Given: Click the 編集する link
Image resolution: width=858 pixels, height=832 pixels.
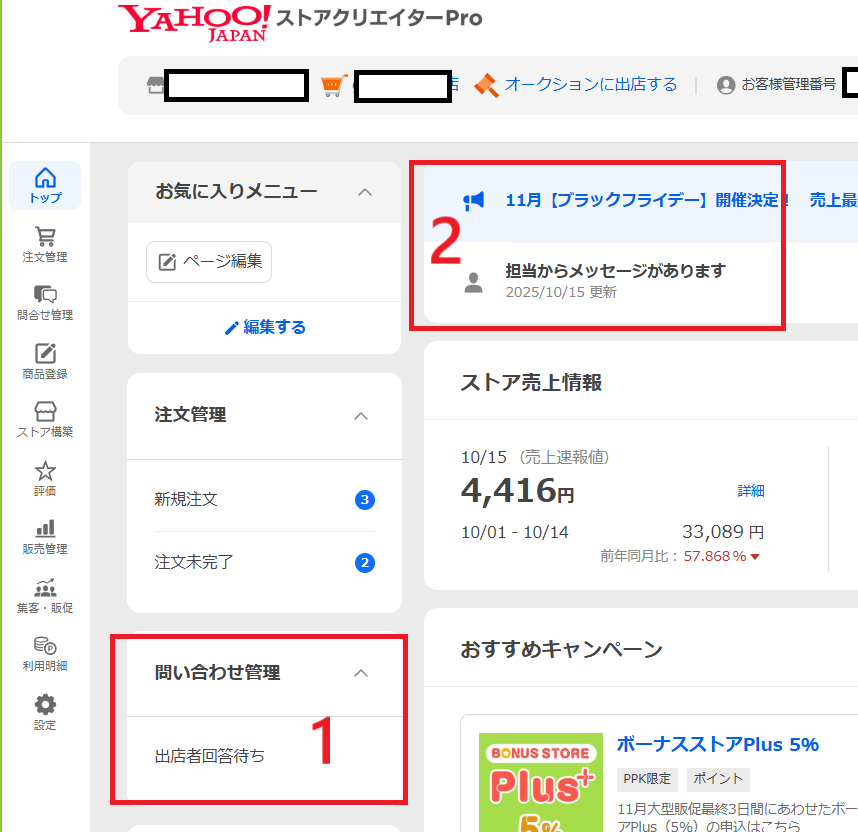Looking at the screenshot, I should click(265, 327).
